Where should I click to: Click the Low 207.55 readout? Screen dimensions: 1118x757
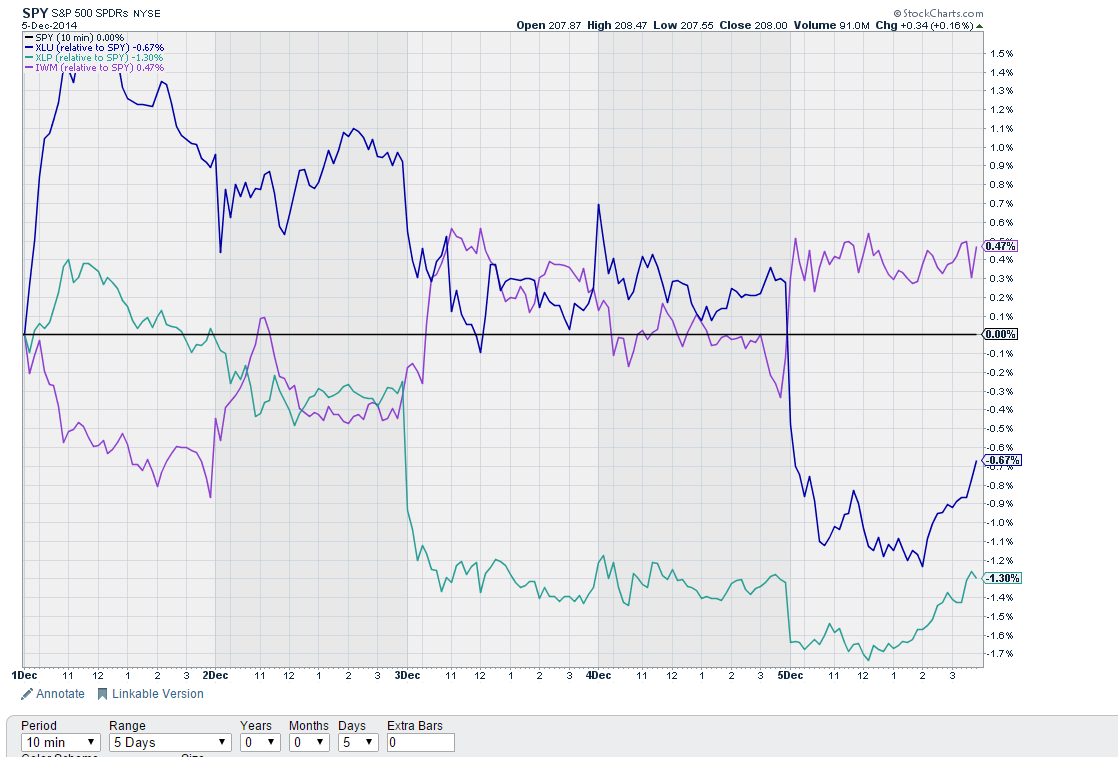tap(683, 25)
